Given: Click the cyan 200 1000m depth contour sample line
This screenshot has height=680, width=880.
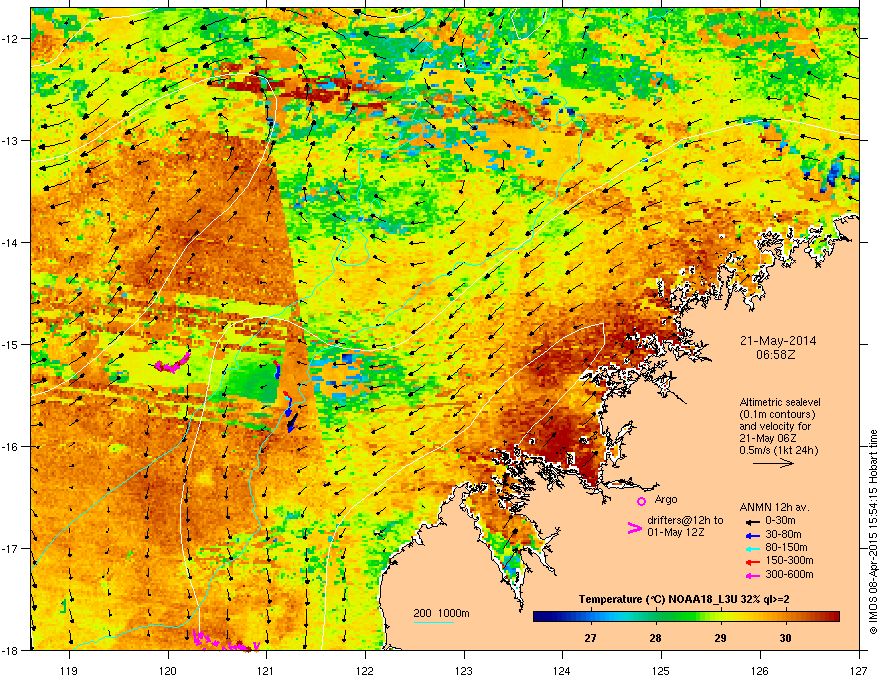Looking at the screenshot, I should coord(433,623).
